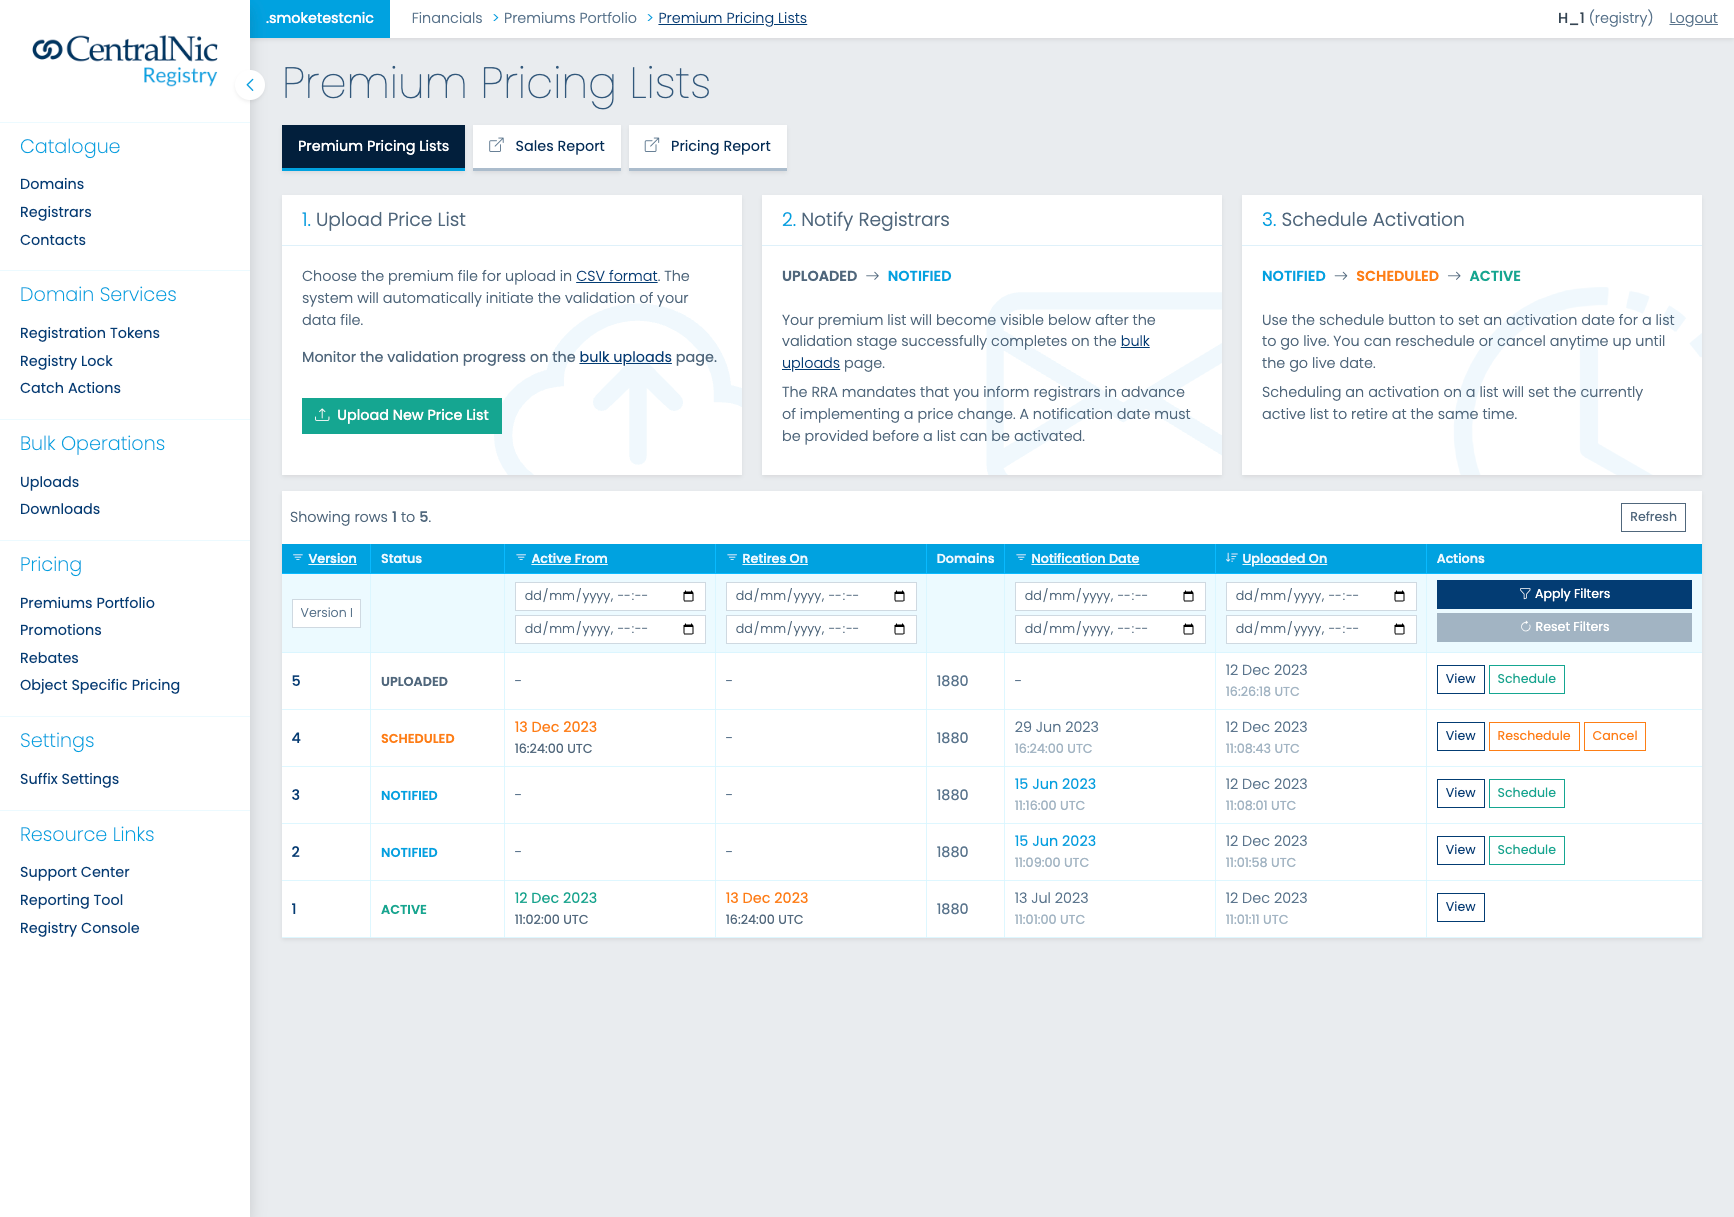Collapse the sidebar with the chevron button
The height and width of the screenshot is (1217, 1734).
(250, 85)
